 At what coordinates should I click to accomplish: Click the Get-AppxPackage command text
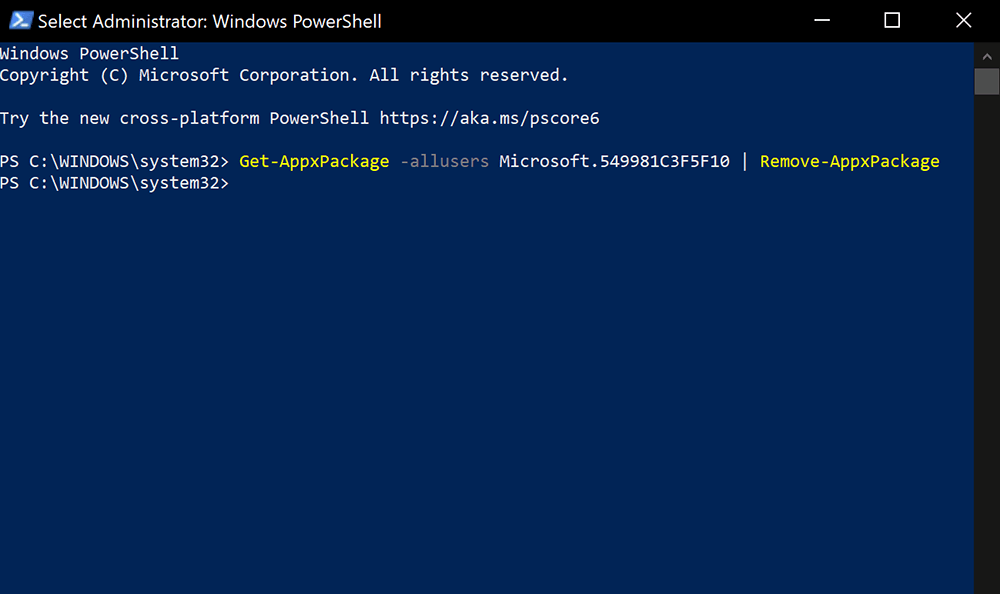click(x=314, y=161)
